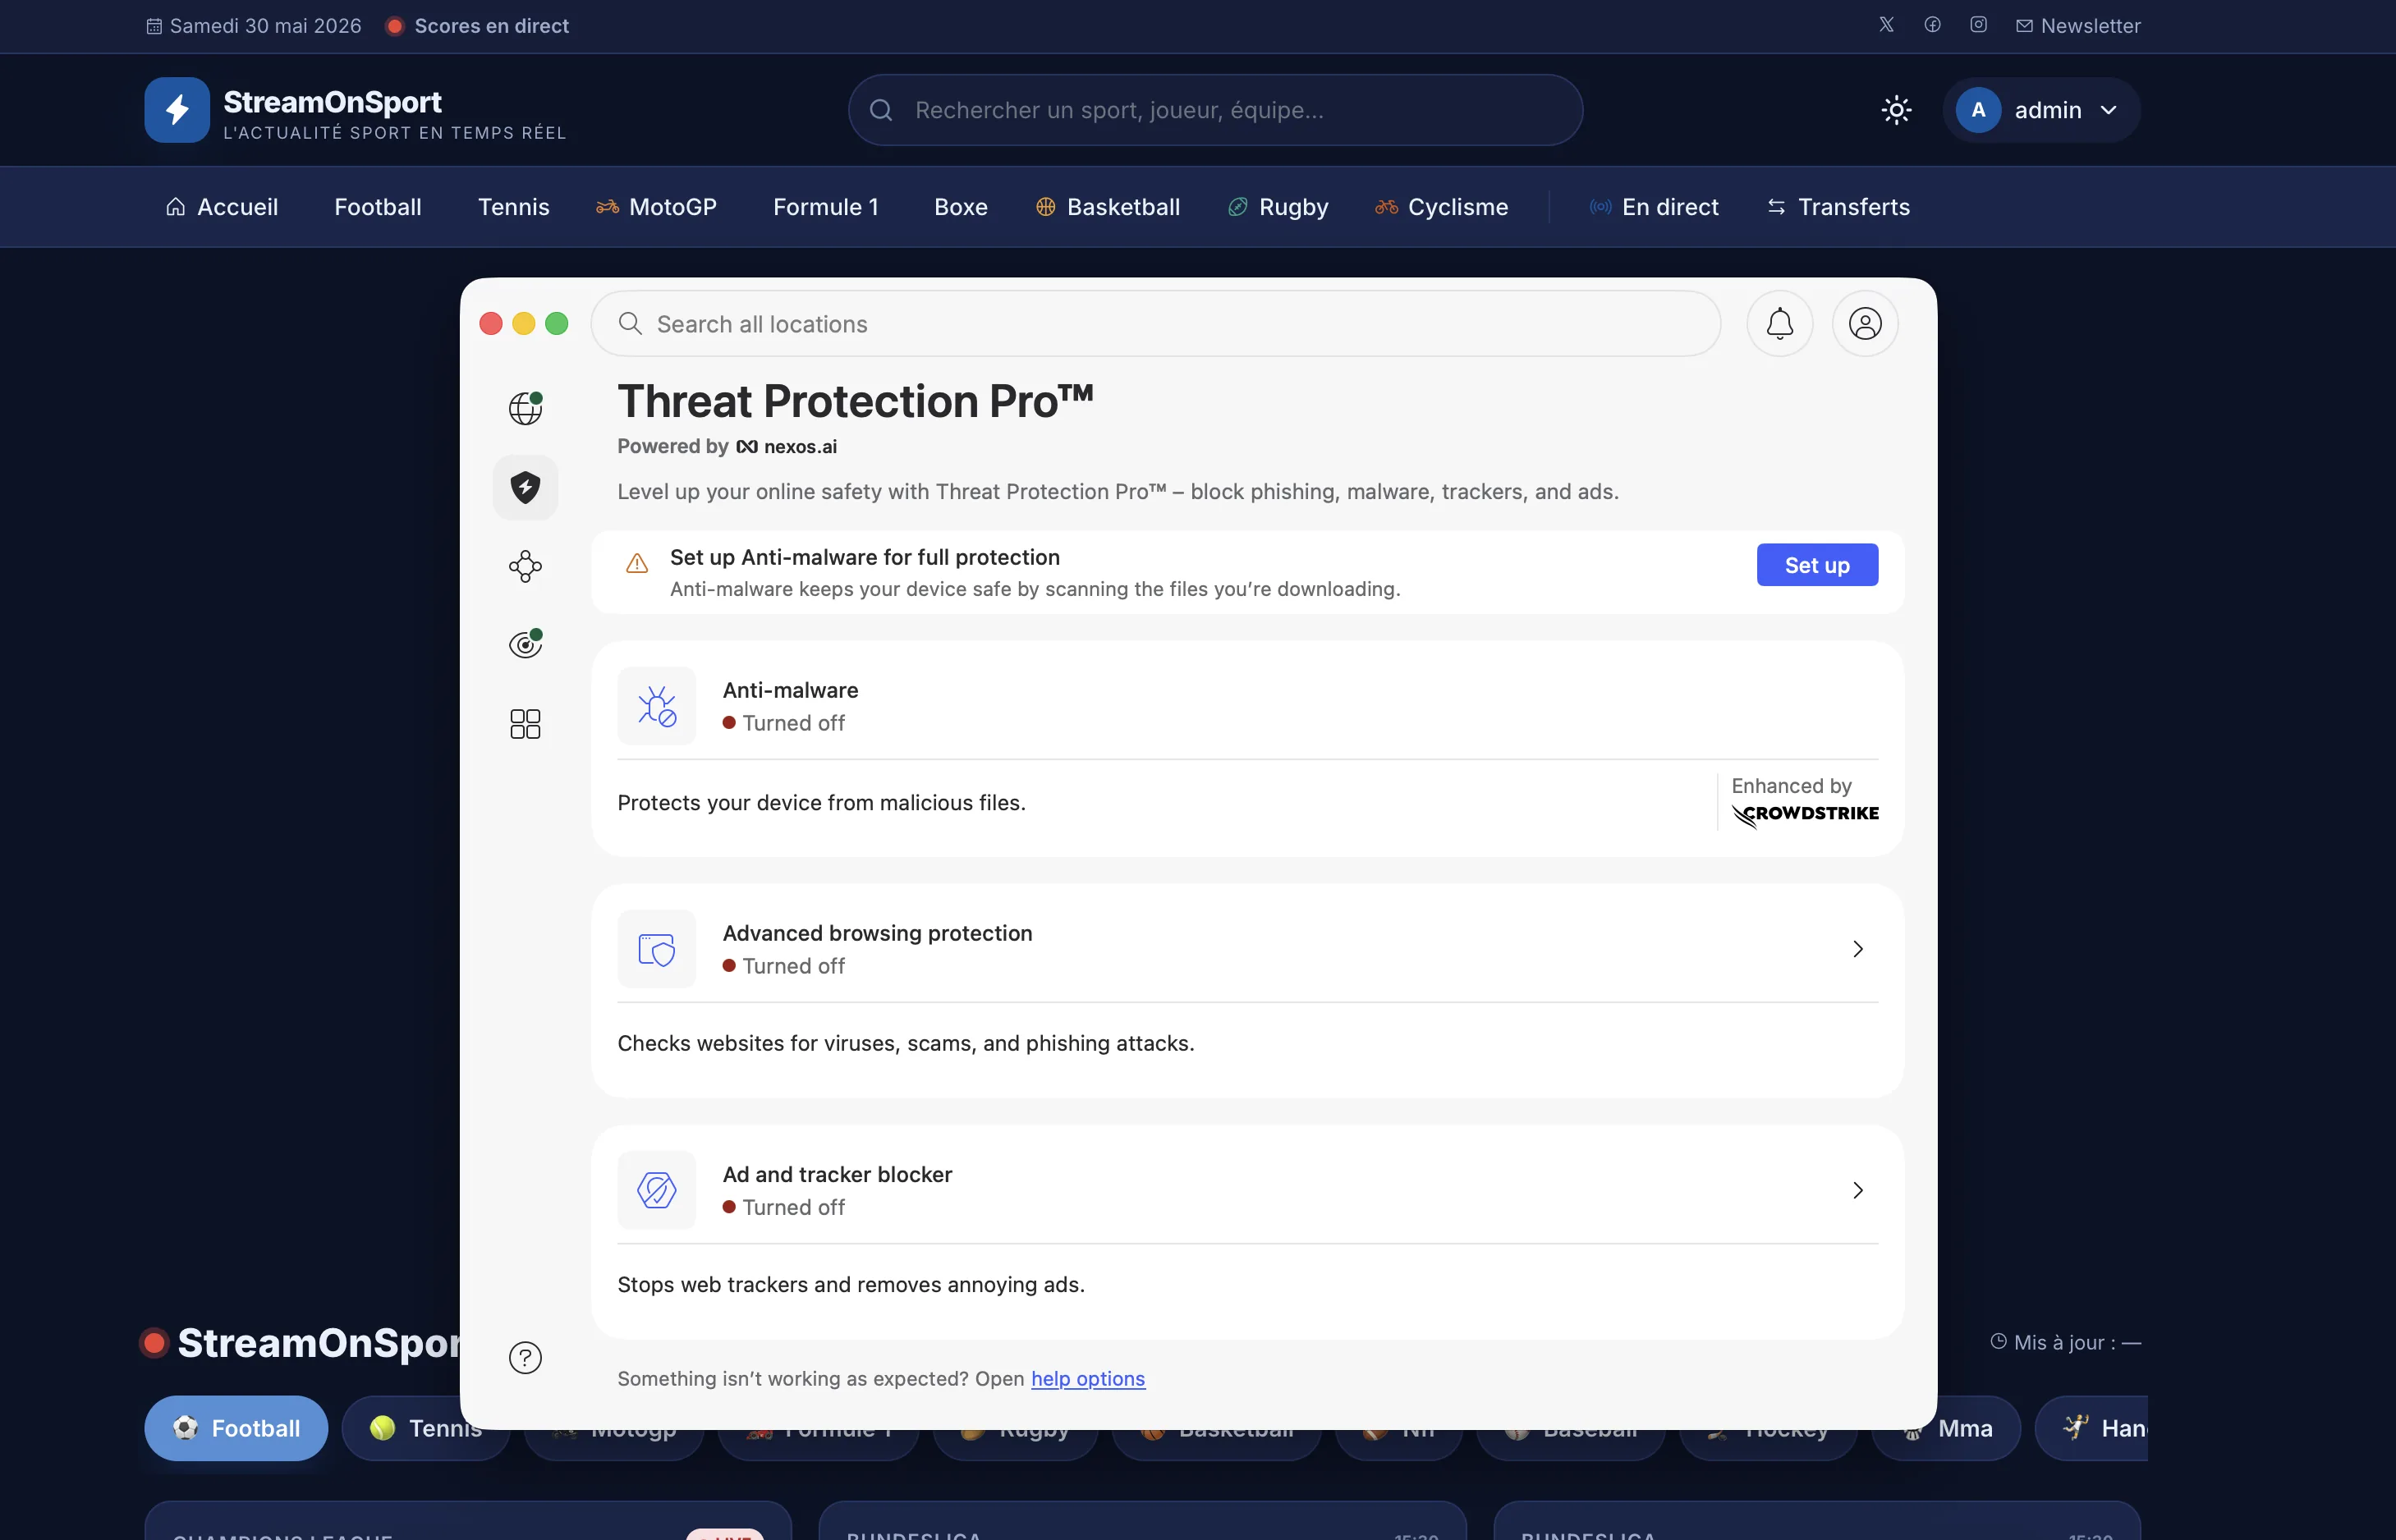
Task: Expand Advanced browsing protection chevron
Action: coord(1857,949)
